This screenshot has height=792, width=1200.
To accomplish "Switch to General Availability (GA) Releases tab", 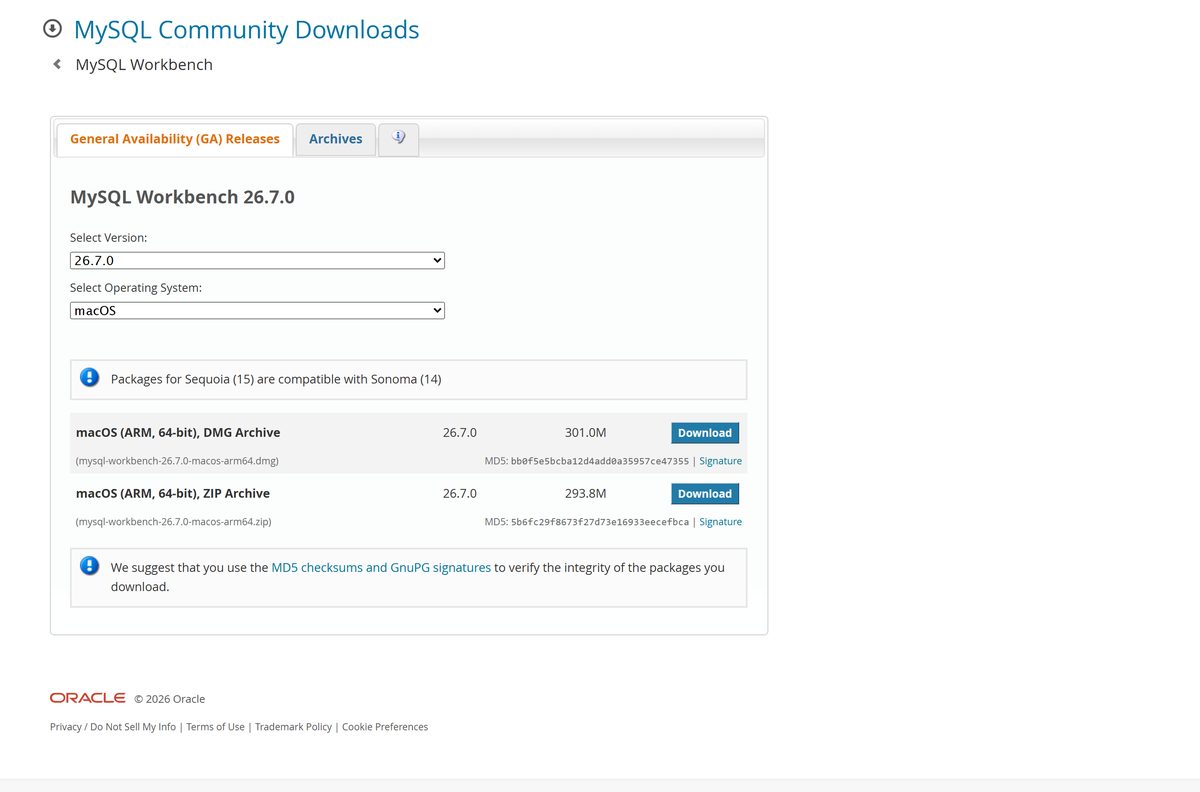I will [175, 139].
